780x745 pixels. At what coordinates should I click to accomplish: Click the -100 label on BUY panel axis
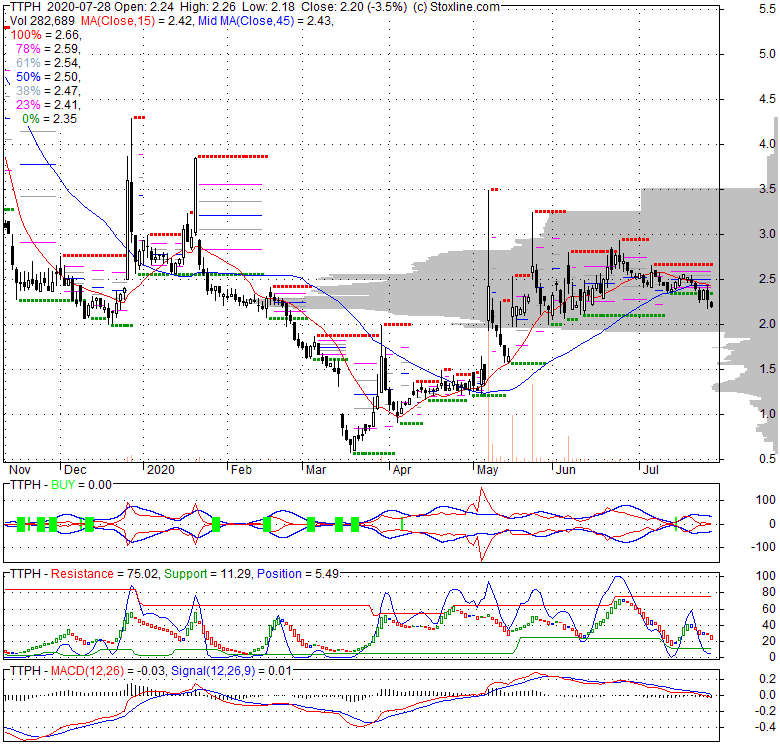tap(763, 547)
